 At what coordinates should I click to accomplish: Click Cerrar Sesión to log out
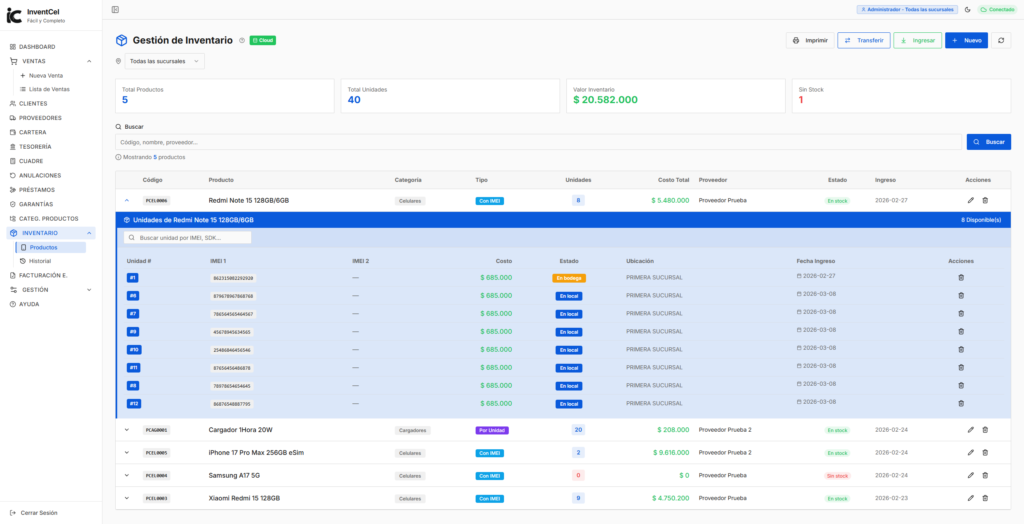tap(39, 513)
